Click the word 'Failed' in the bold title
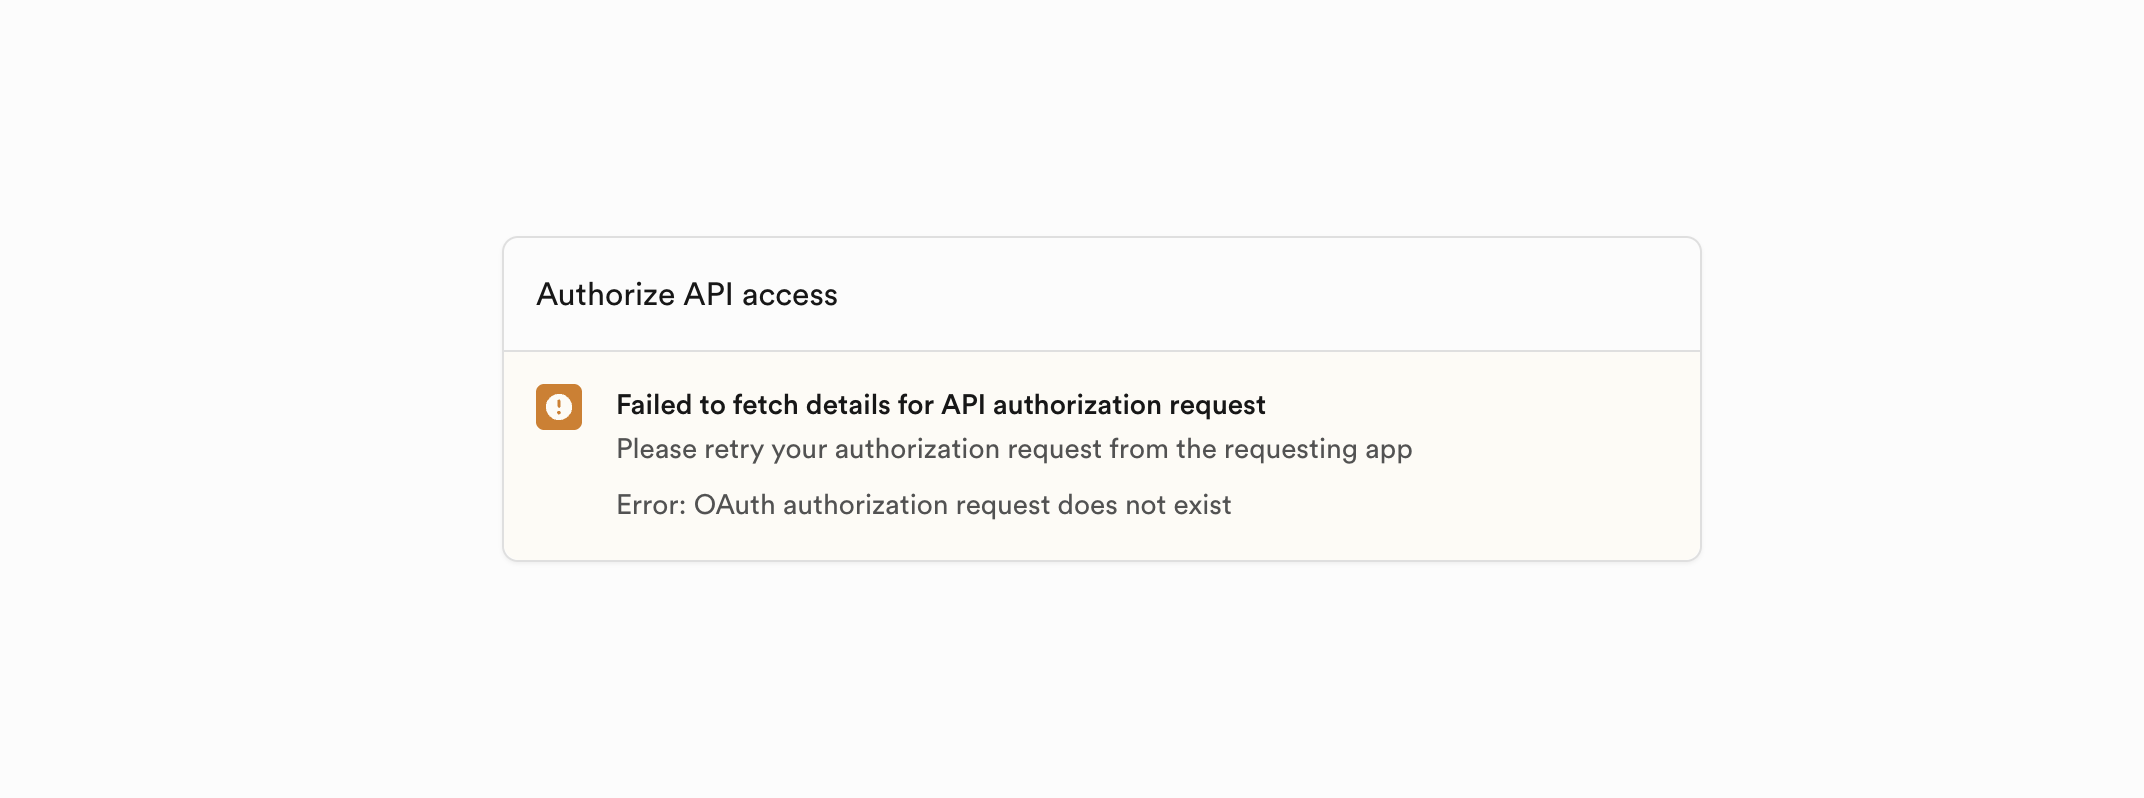The width and height of the screenshot is (2144, 798). point(653,405)
